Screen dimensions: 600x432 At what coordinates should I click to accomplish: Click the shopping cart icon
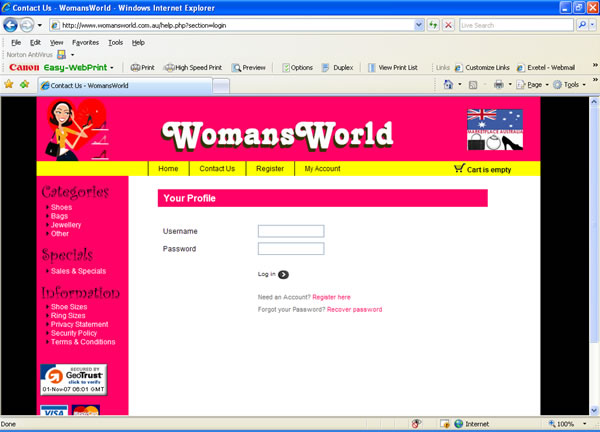[x=459, y=169]
